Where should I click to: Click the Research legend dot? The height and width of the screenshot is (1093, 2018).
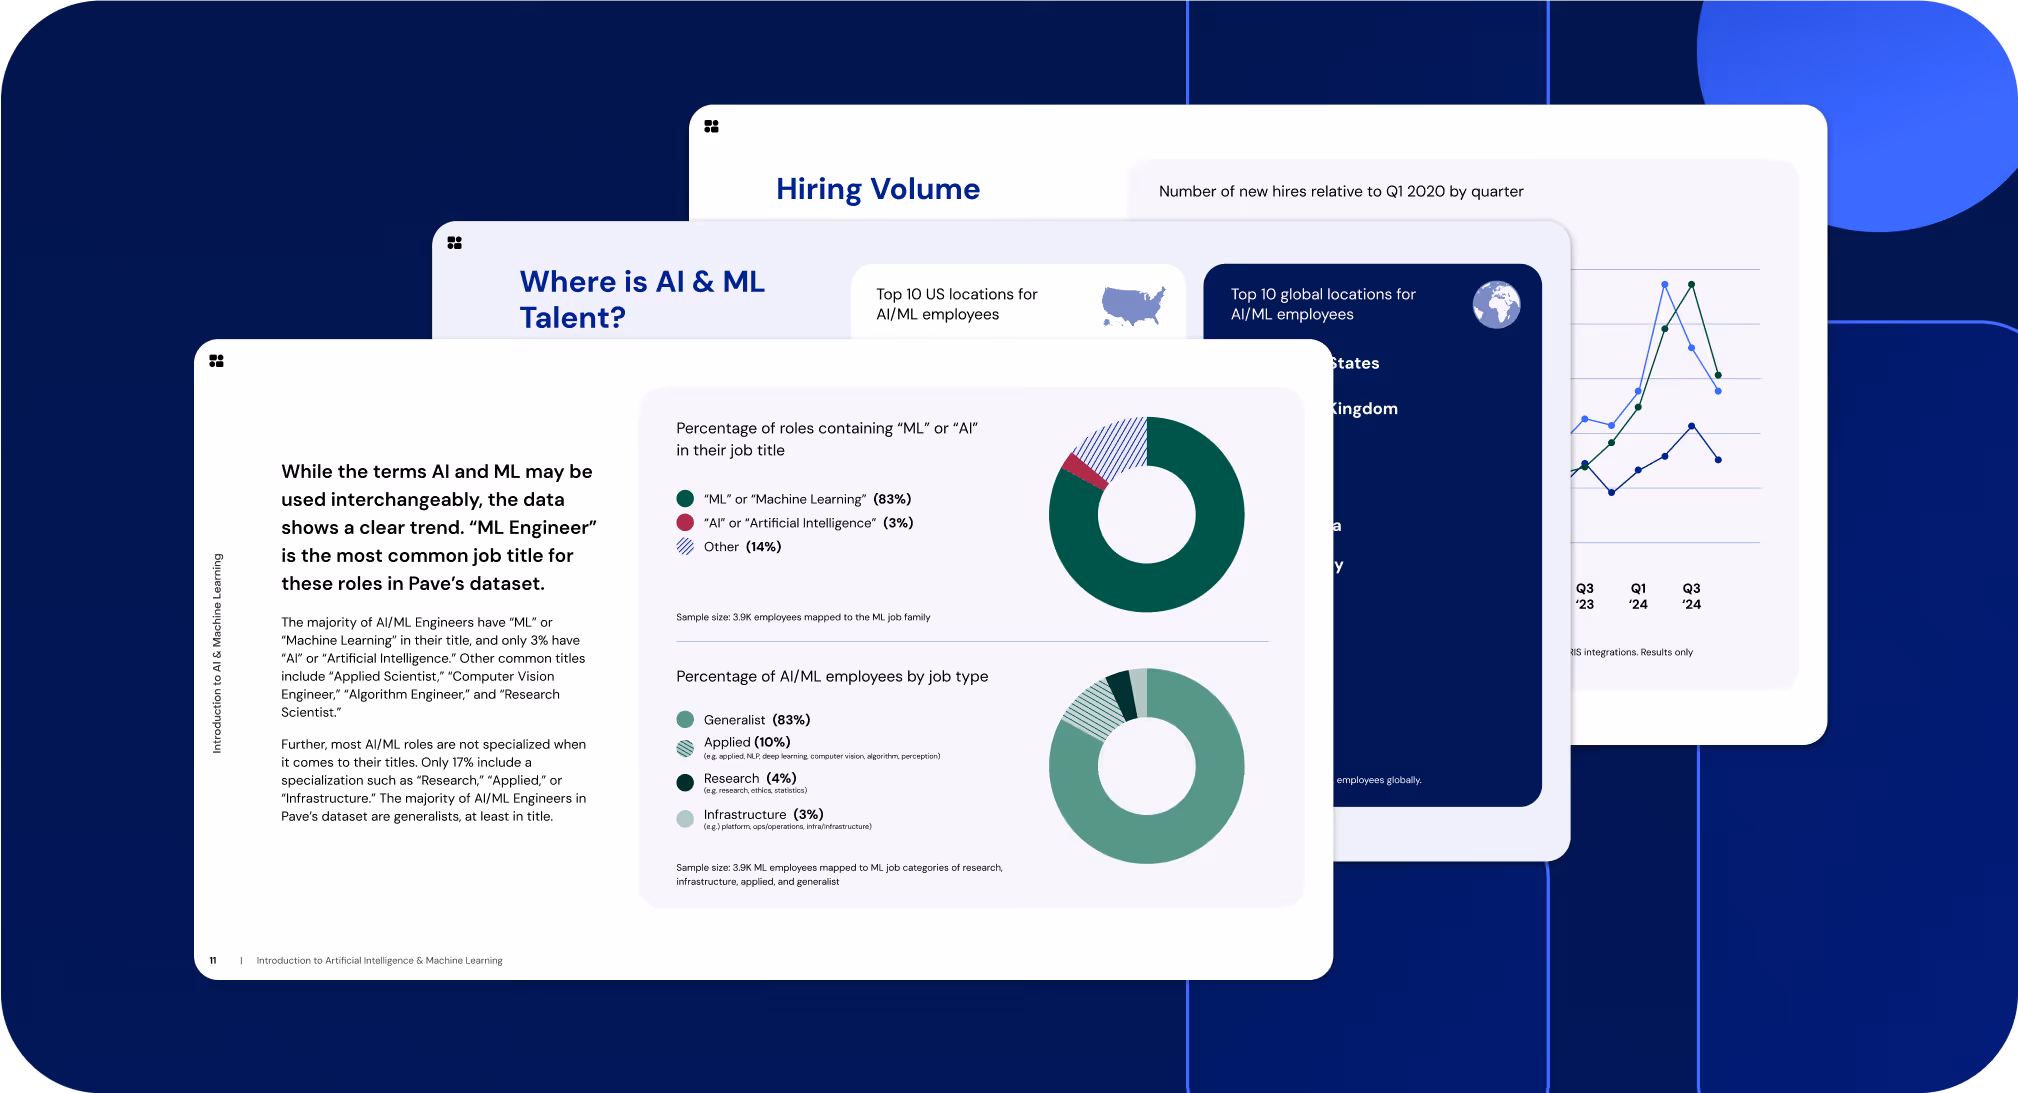coord(685,782)
